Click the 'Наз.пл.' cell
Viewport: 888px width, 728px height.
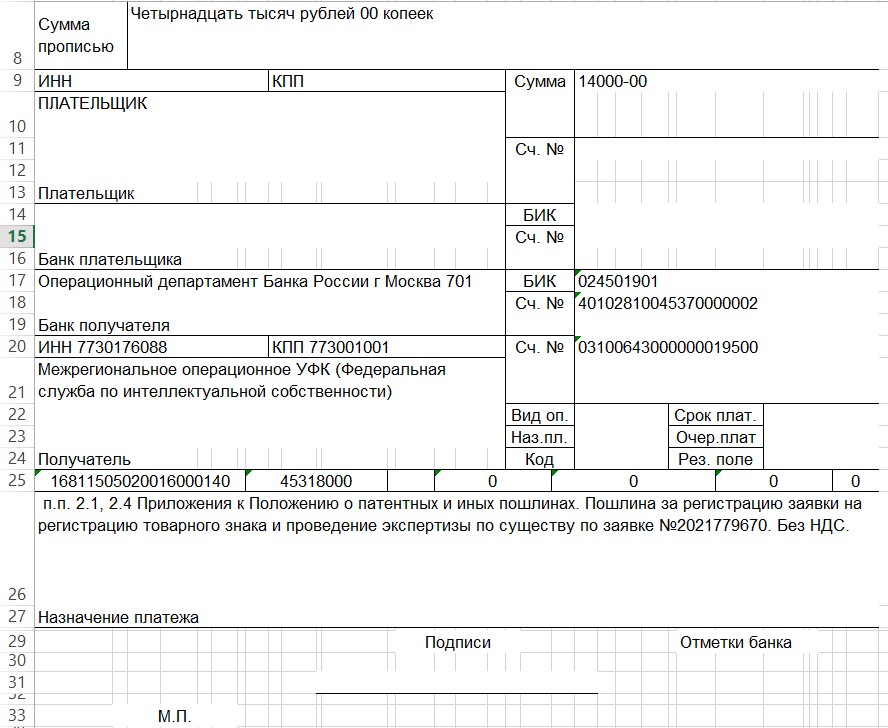click(x=540, y=437)
